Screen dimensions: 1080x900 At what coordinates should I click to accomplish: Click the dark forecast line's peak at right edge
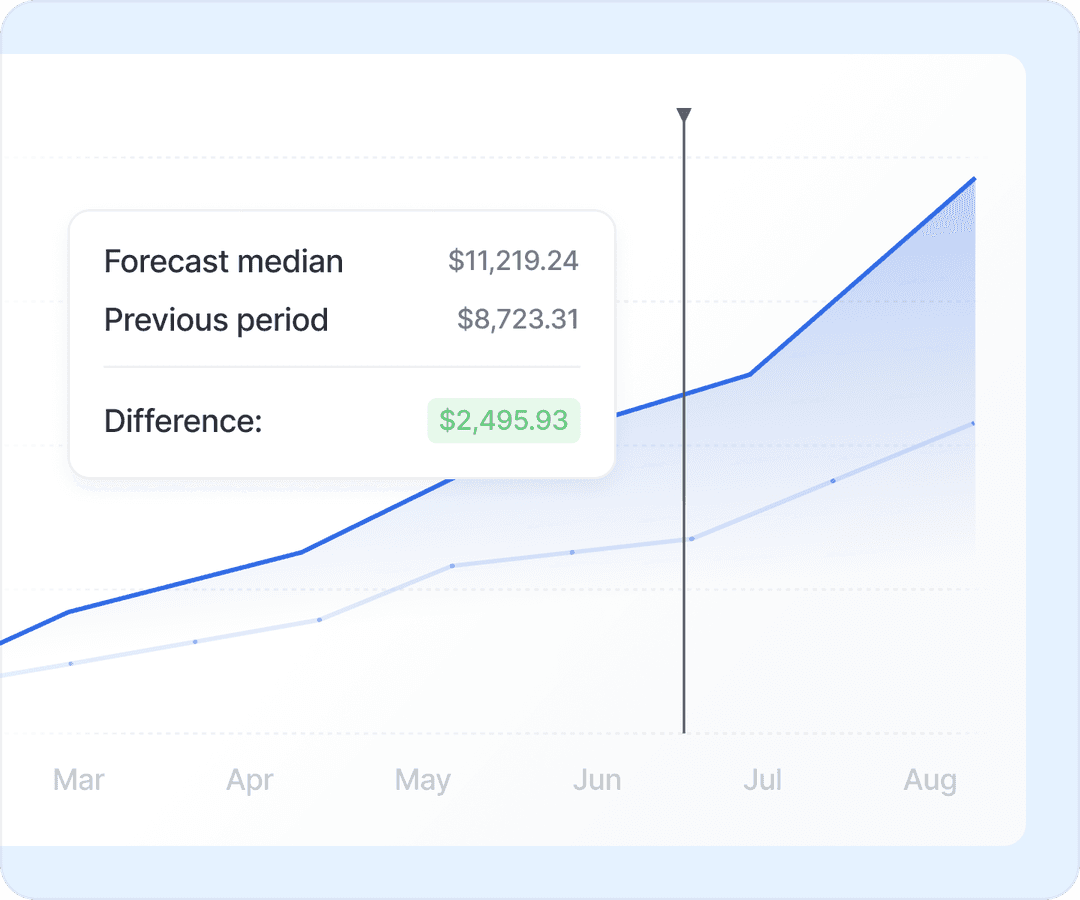pos(974,179)
